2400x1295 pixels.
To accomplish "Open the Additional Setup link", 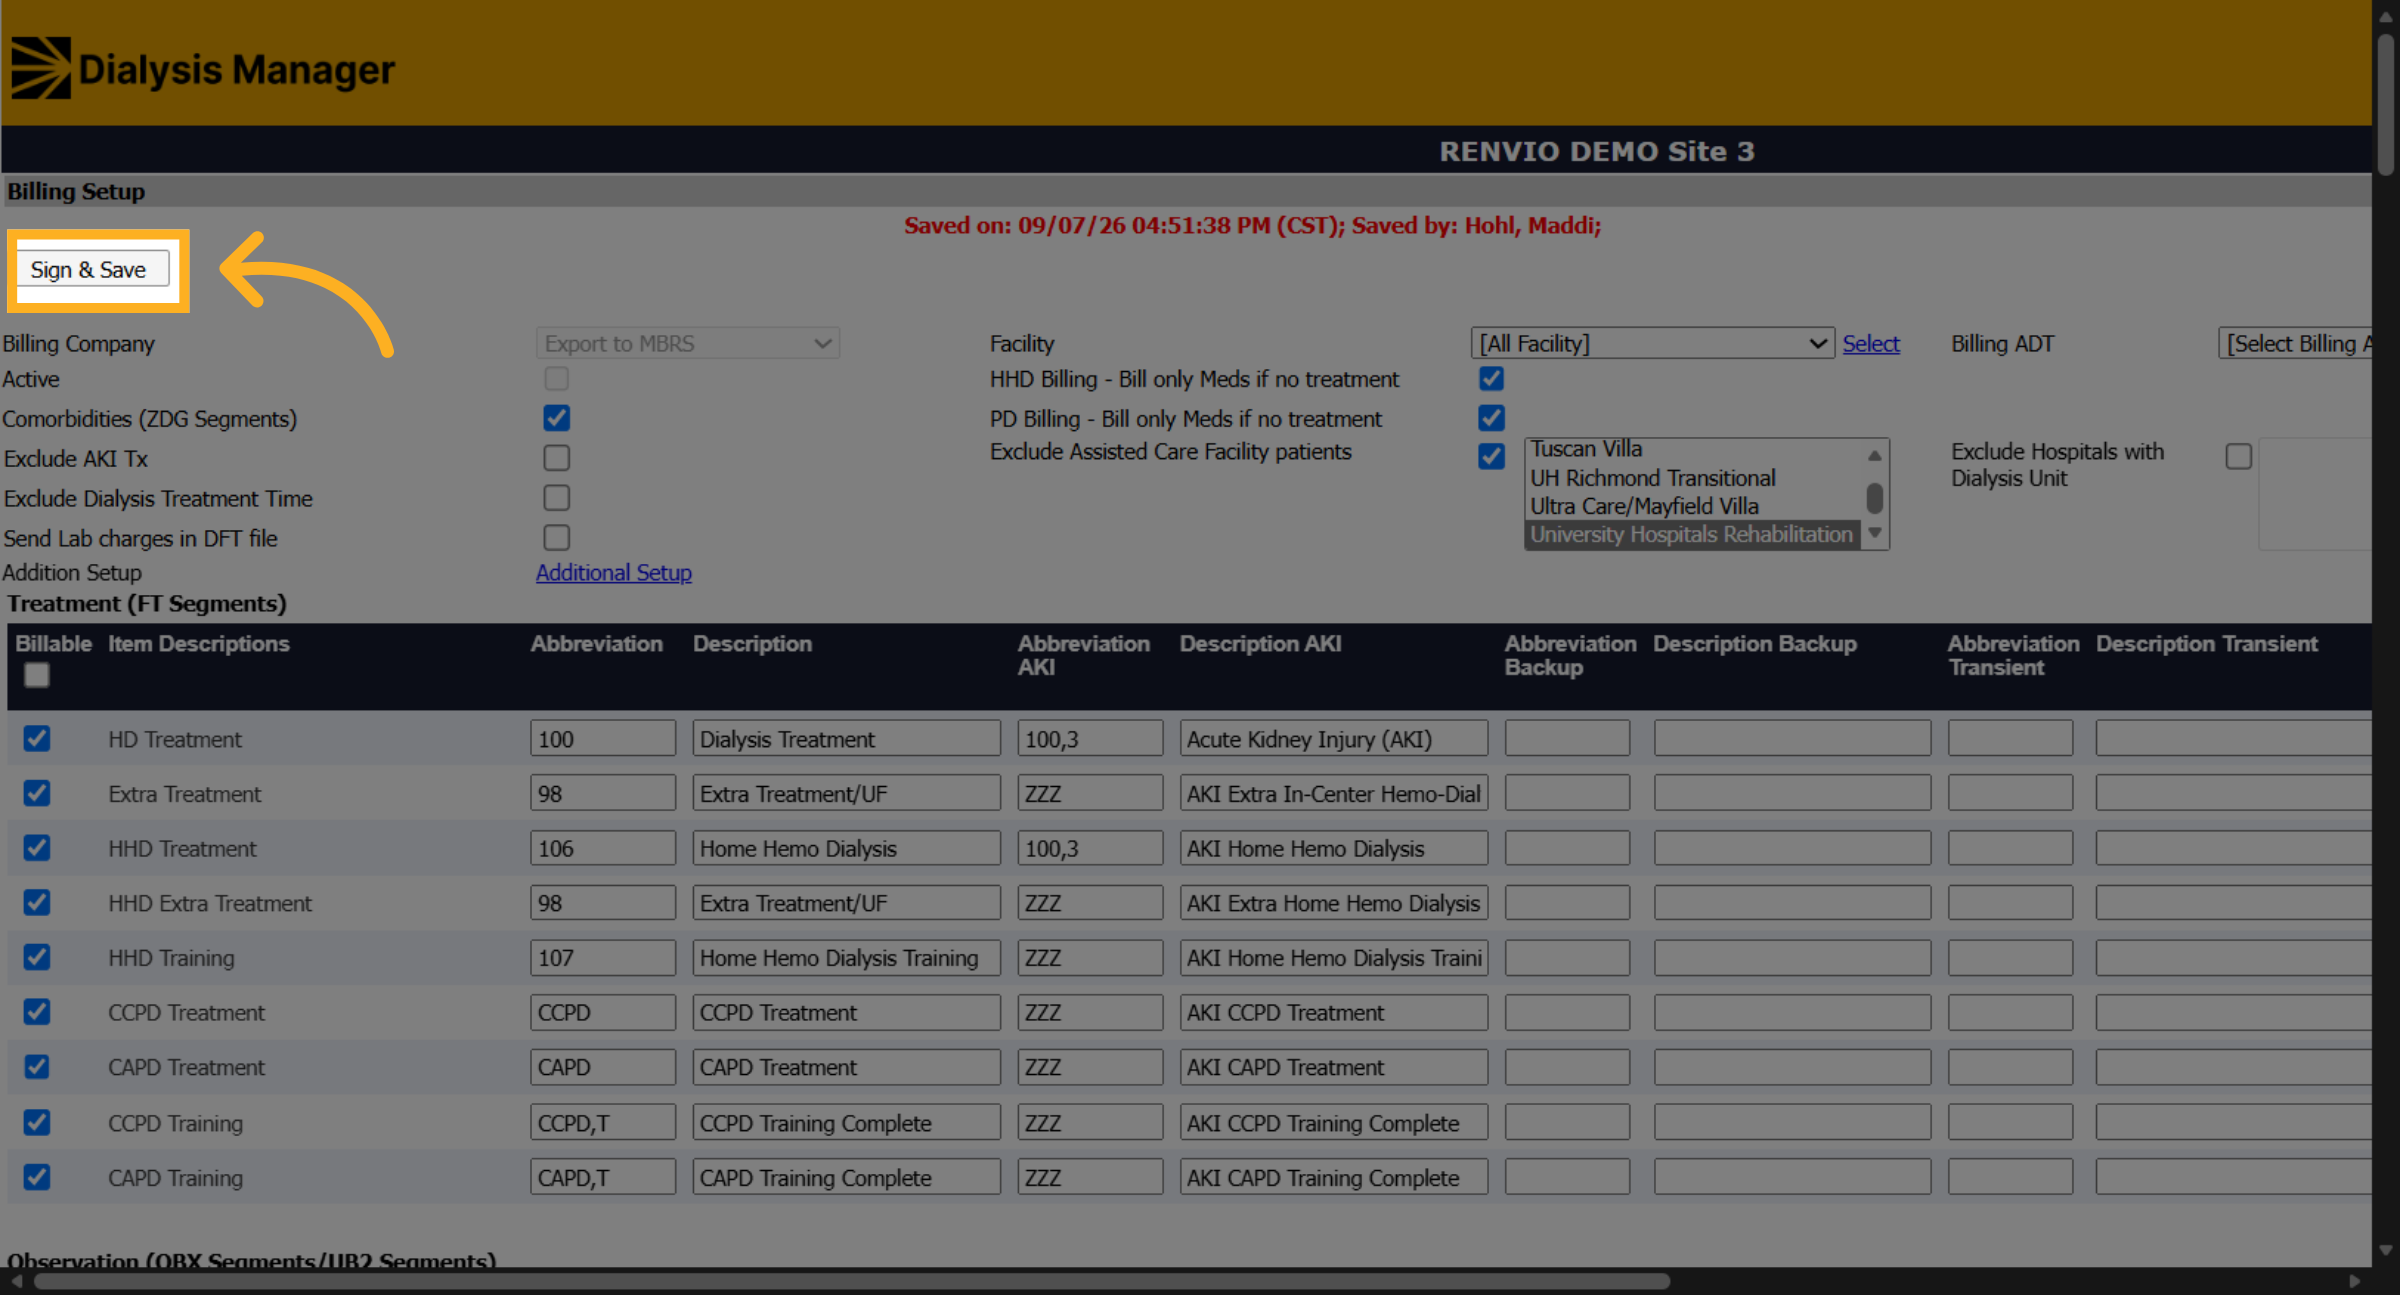I will (613, 572).
